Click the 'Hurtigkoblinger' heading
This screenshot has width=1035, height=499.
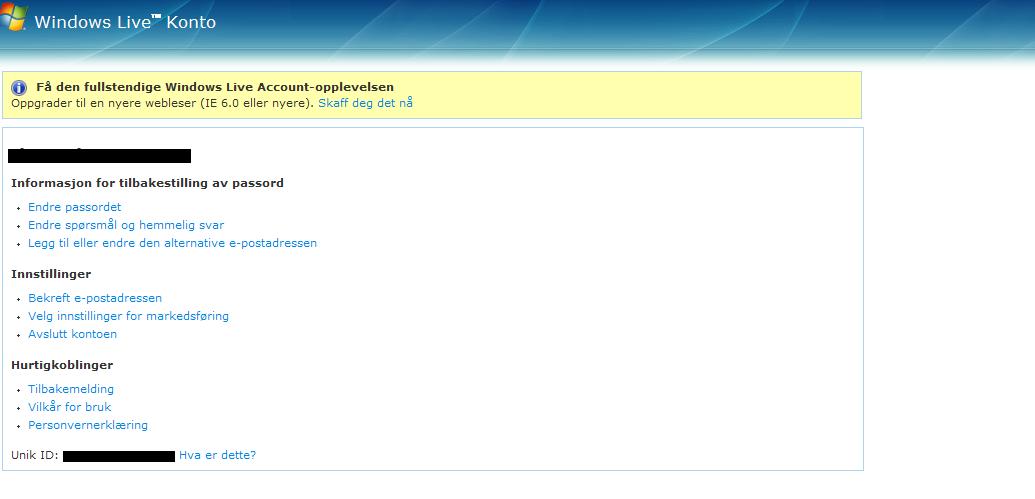pos(62,365)
